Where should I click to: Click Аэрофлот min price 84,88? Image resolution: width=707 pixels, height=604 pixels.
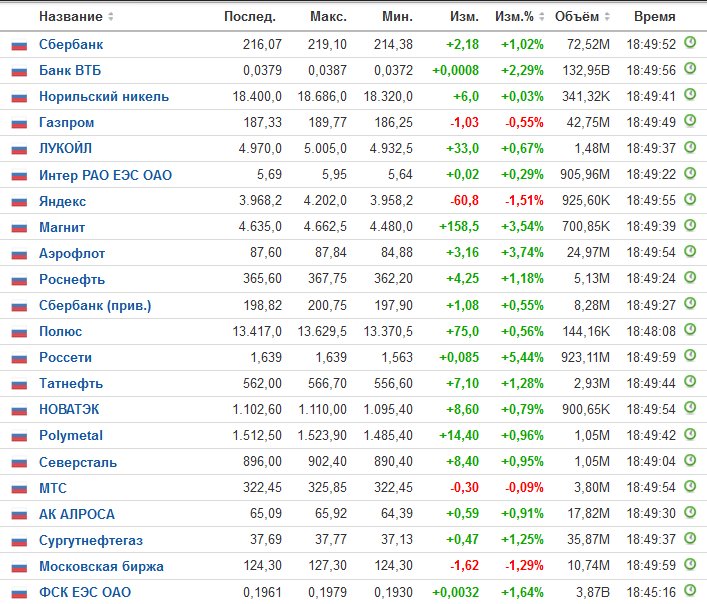click(x=397, y=252)
